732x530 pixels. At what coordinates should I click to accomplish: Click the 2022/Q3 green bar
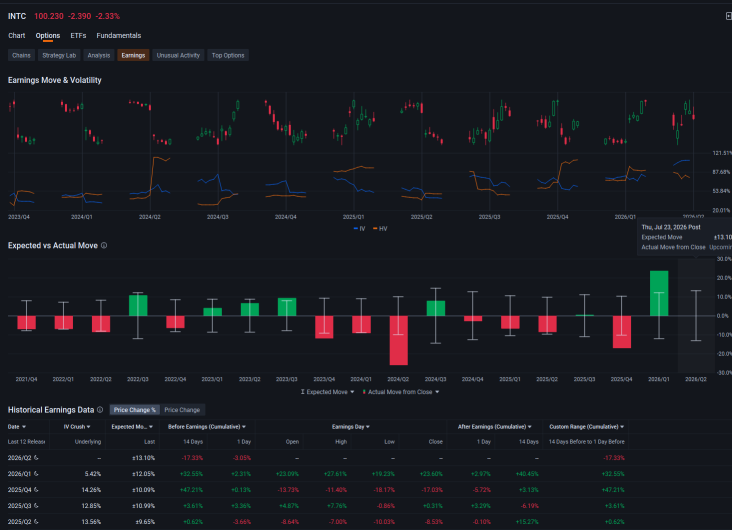tap(138, 305)
